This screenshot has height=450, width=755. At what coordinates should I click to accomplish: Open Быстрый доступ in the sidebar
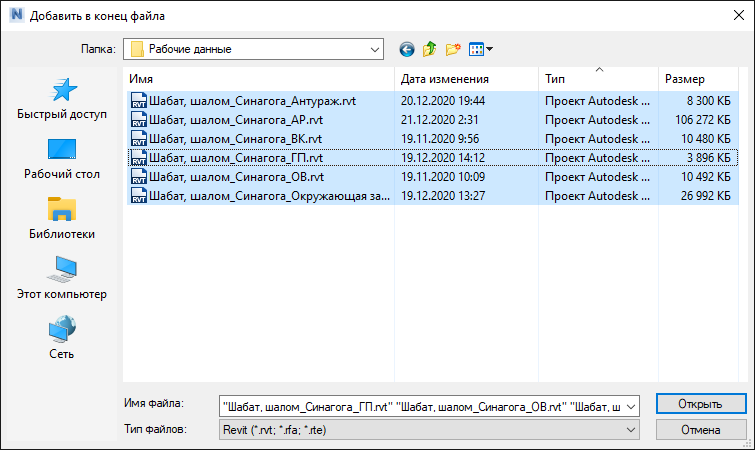62,99
